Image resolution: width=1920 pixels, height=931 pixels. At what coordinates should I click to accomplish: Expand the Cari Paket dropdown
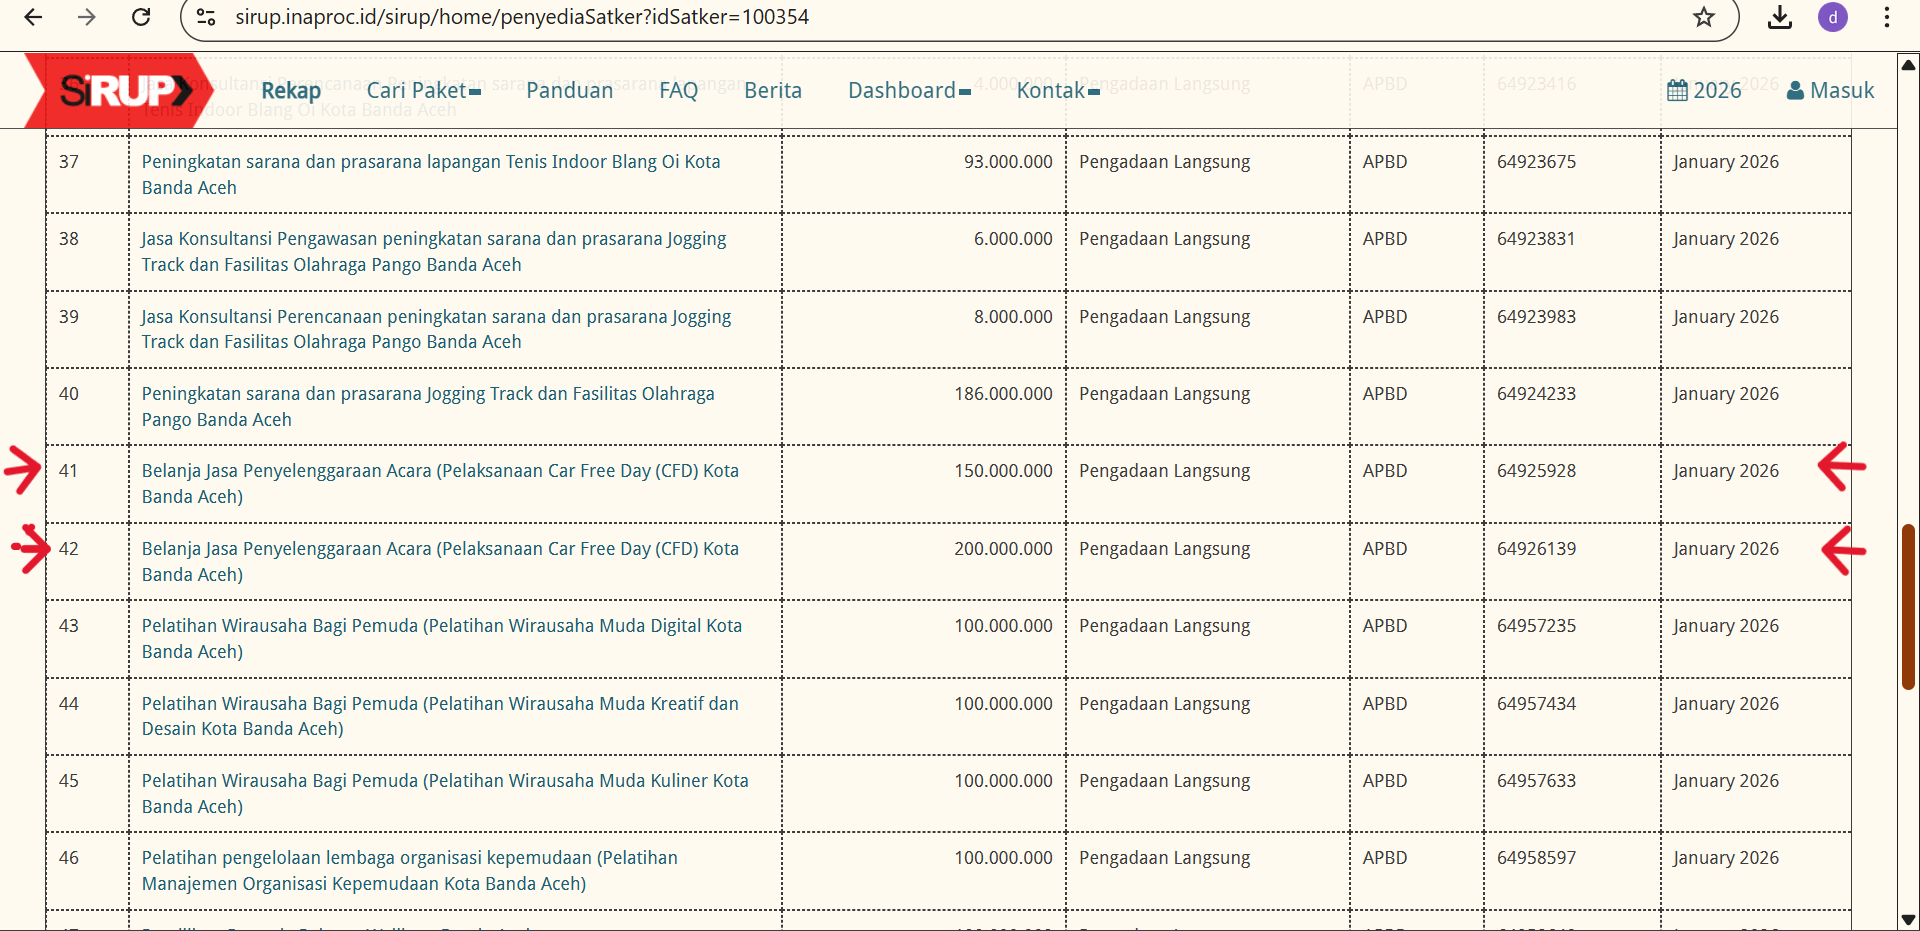point(423,91)
